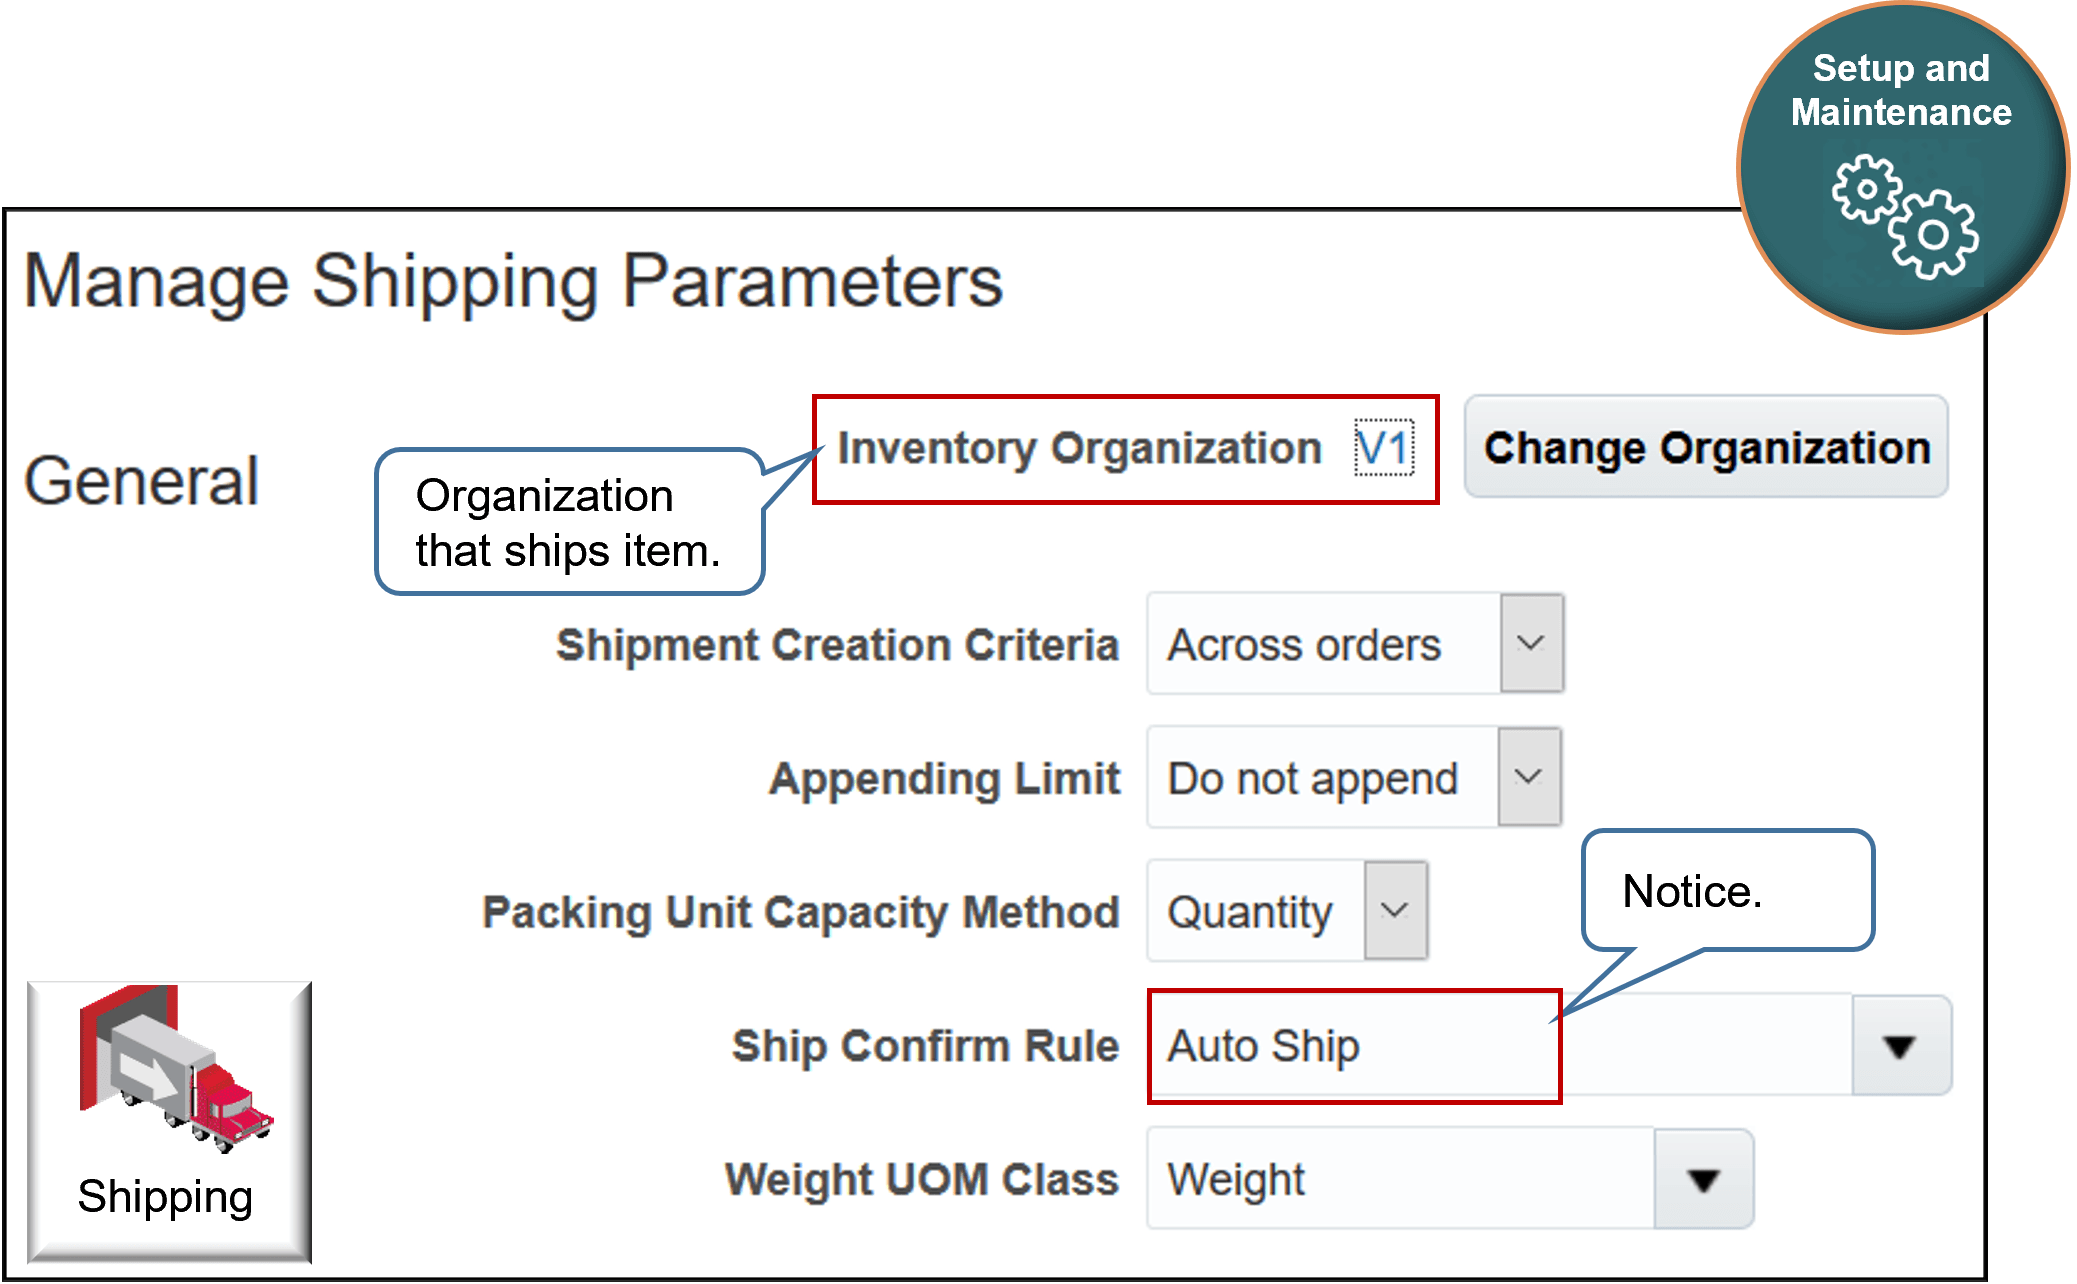Image resolution: width=2077 pixels, height=1284 pixels.
Task: Click the Do not append field
Action: coord(1311,777)
